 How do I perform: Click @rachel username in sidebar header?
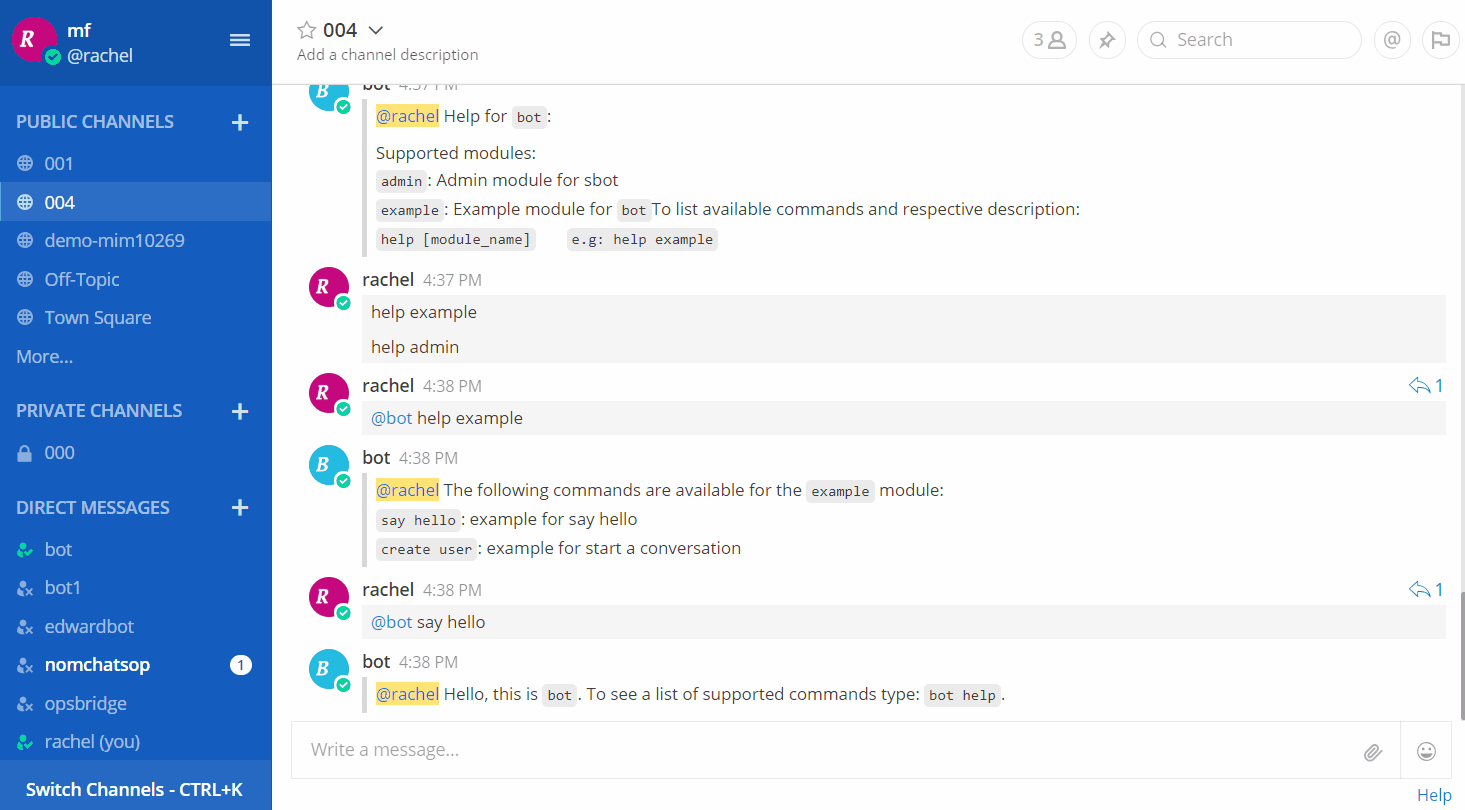(x=100, y=56)
